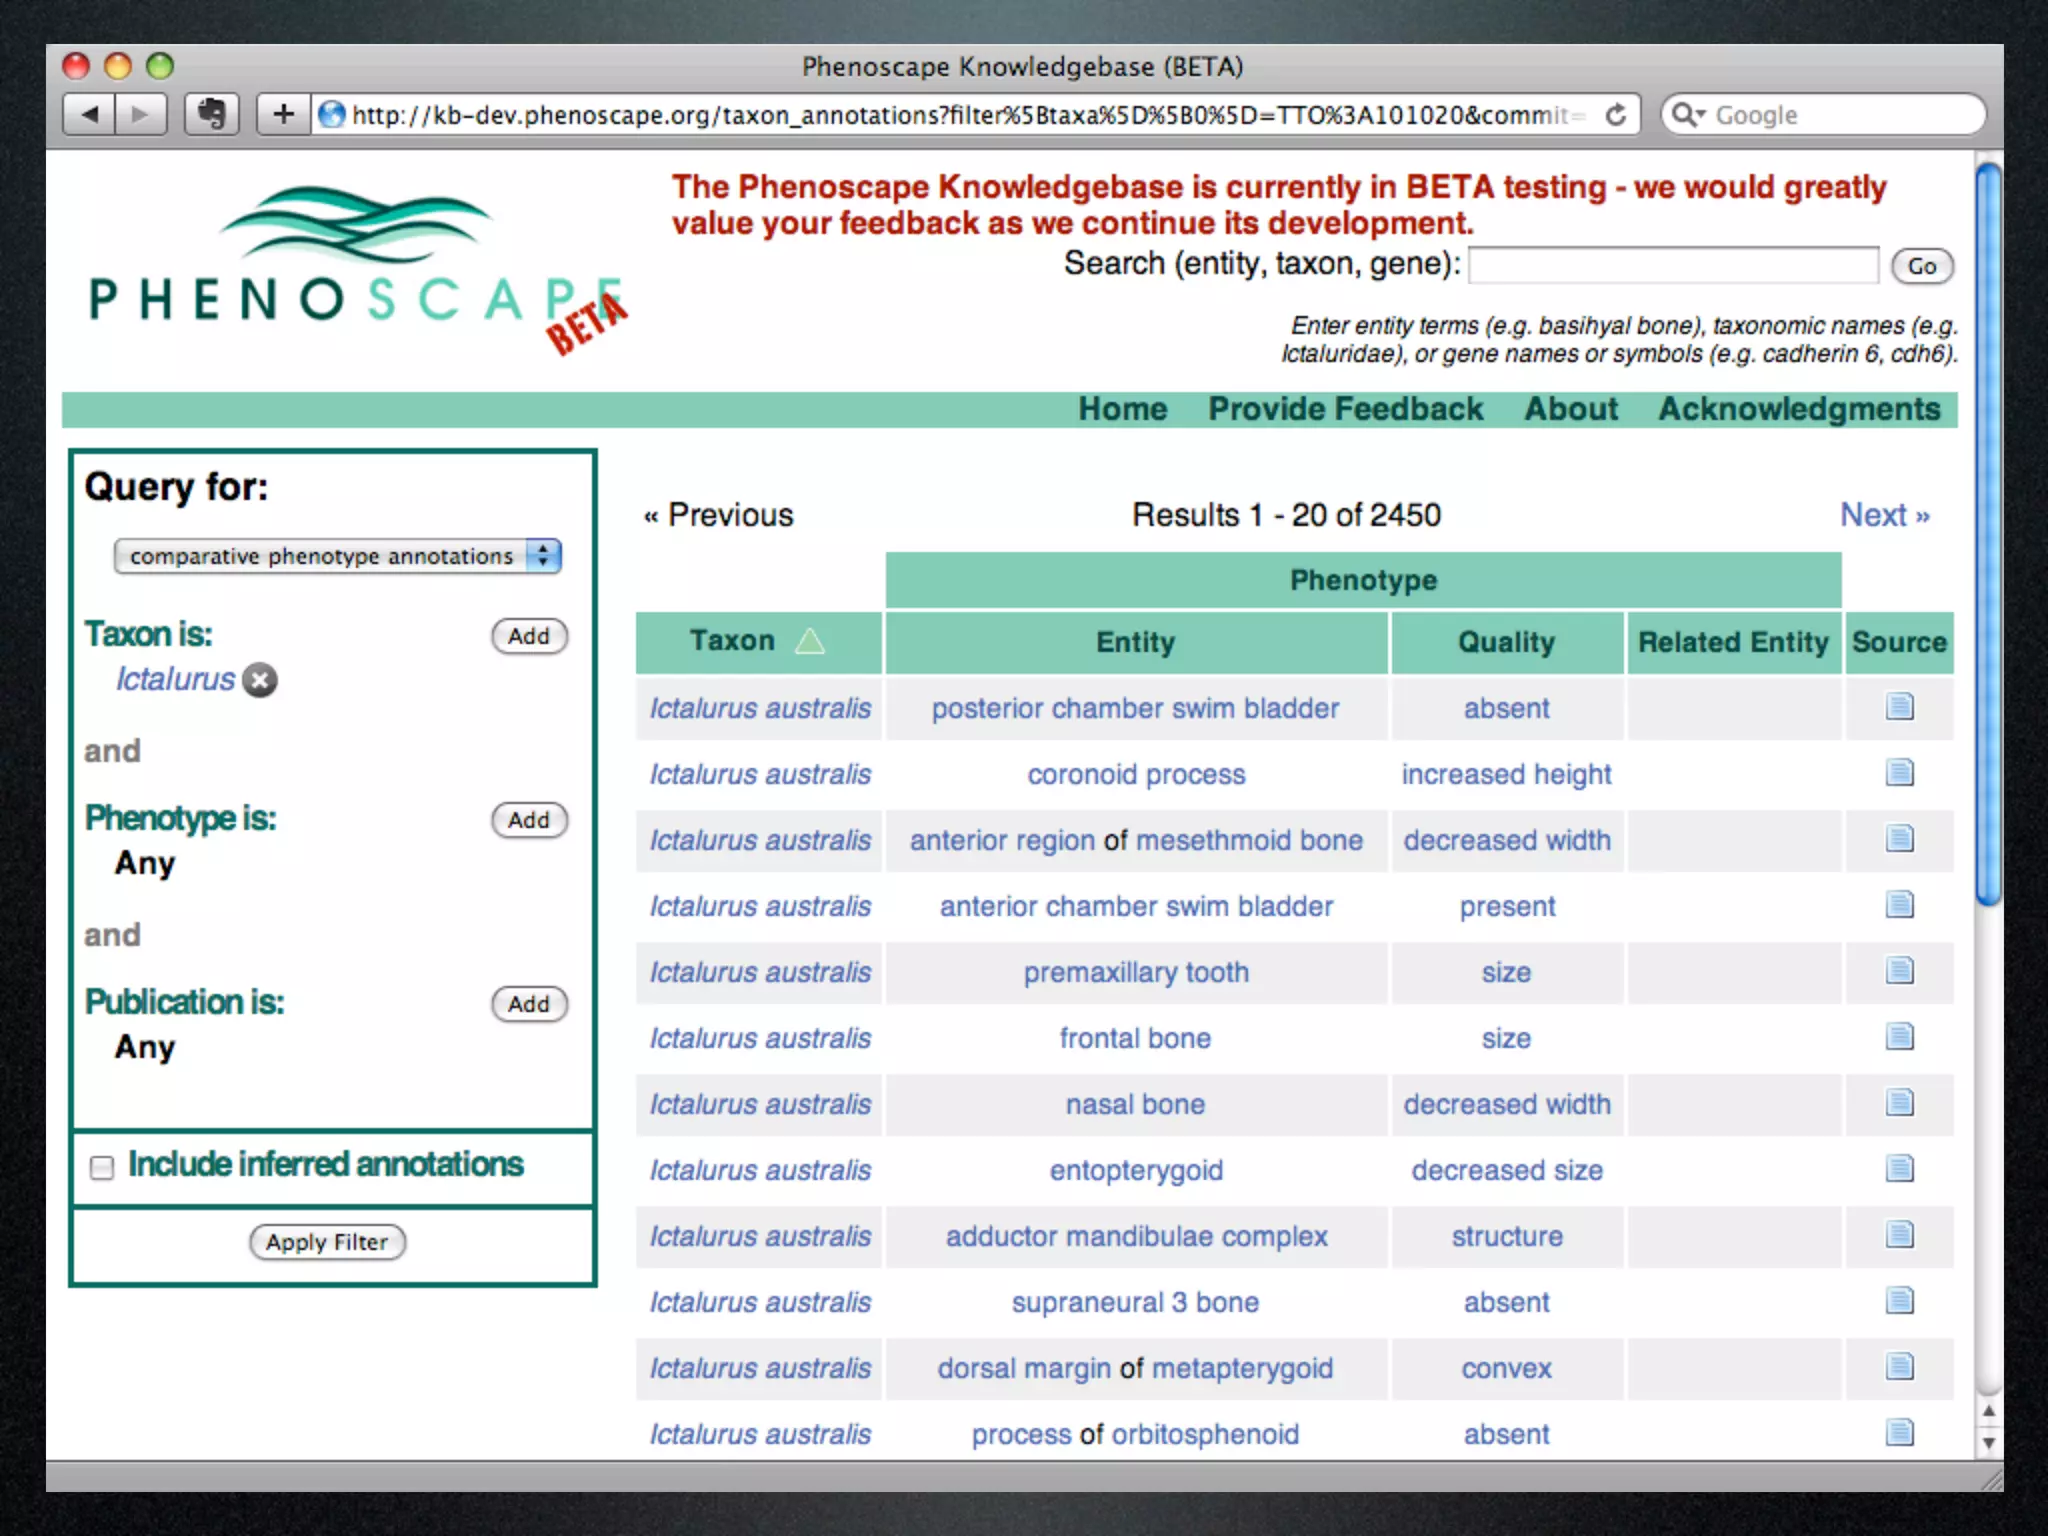Add a Phenotype filter
Screen dimensions: 2048x1536
pyautogui.click(x=529, y=820)
